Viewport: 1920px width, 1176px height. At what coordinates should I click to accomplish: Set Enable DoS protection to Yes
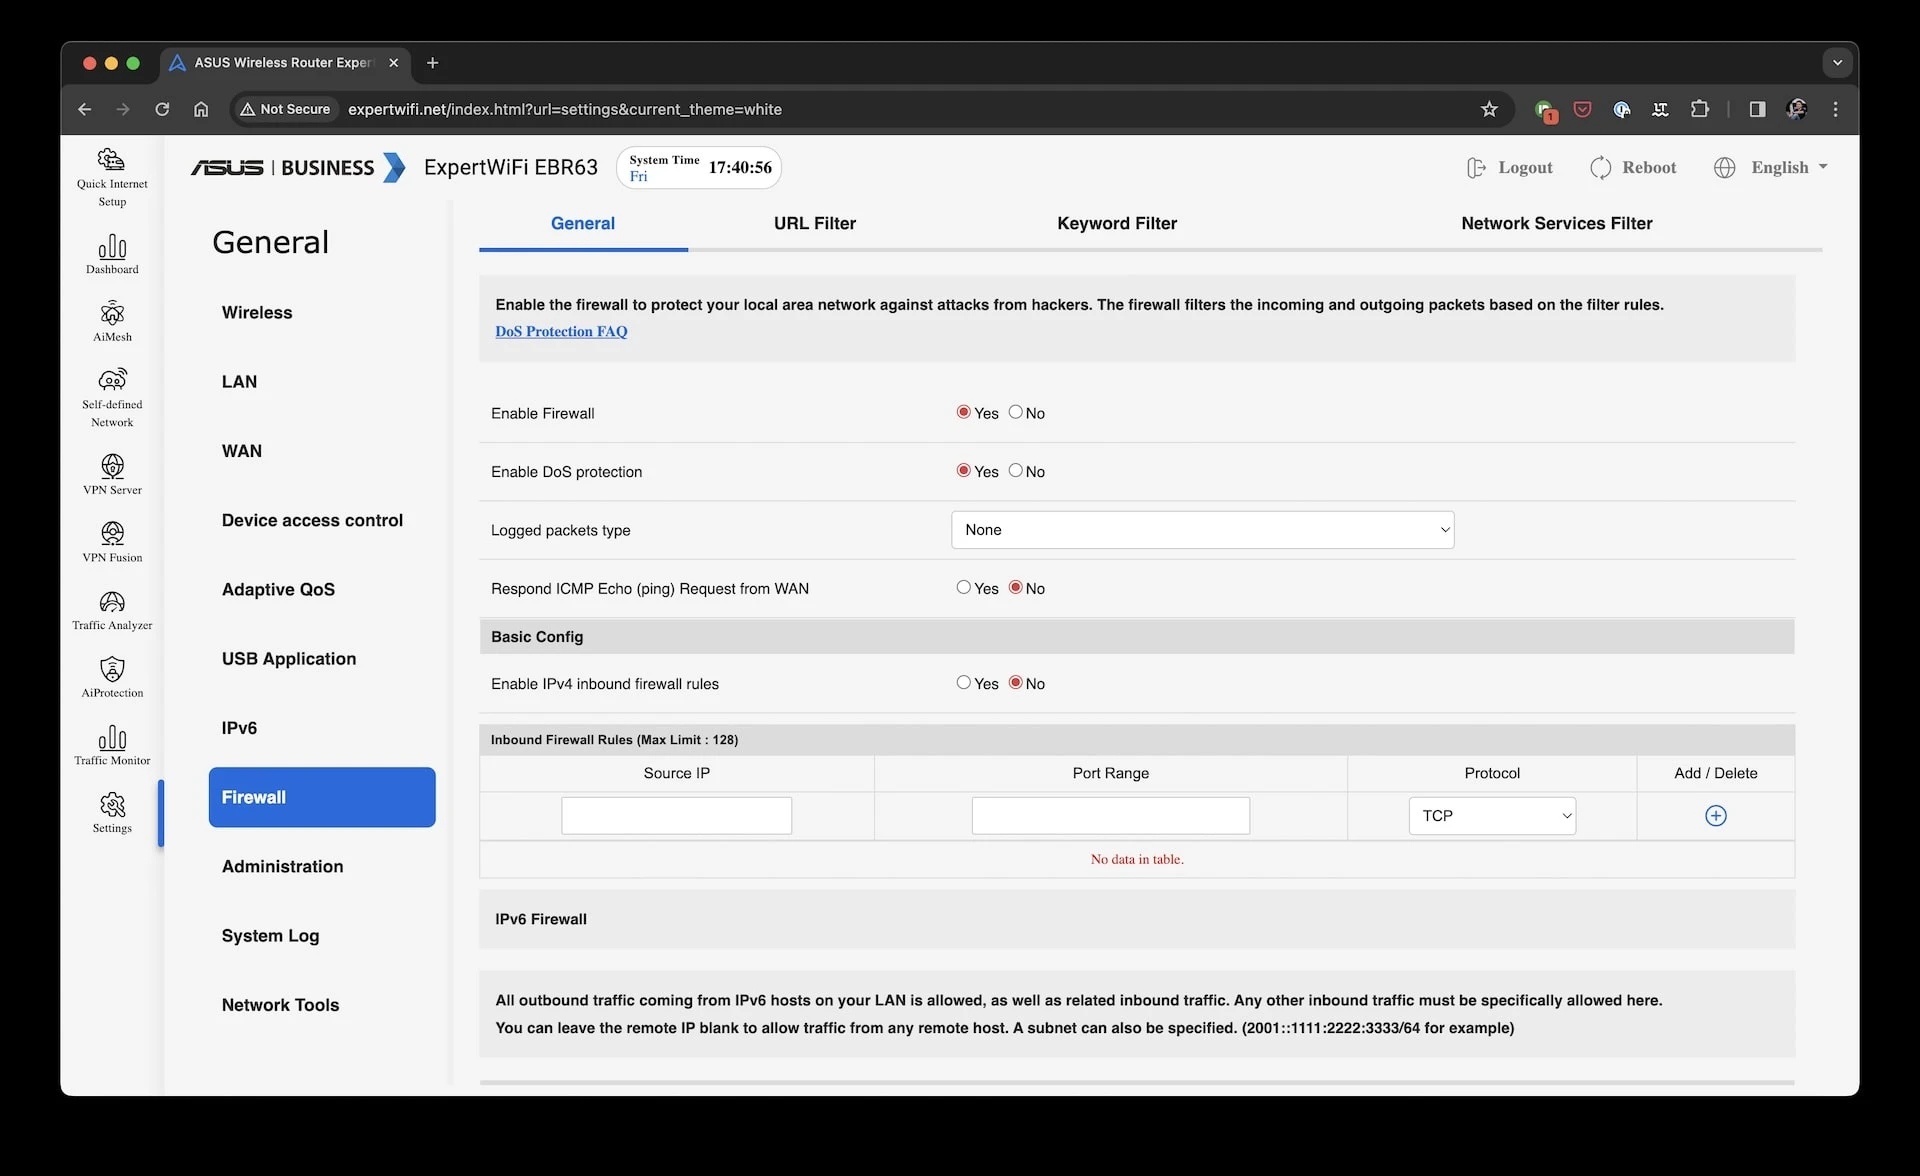tap(963, 470)
